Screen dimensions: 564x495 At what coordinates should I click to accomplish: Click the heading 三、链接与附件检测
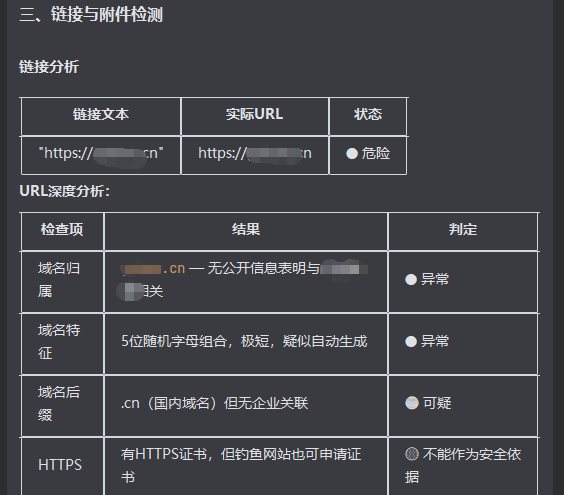click(x=91, y=15)
